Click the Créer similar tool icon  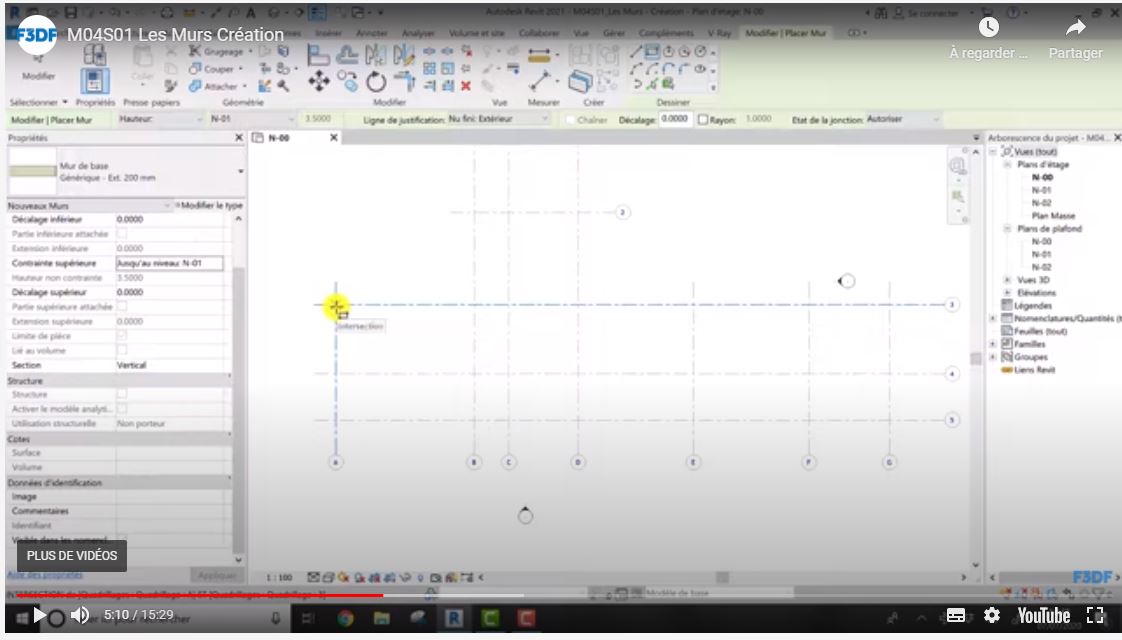click(x=580, y=82)
